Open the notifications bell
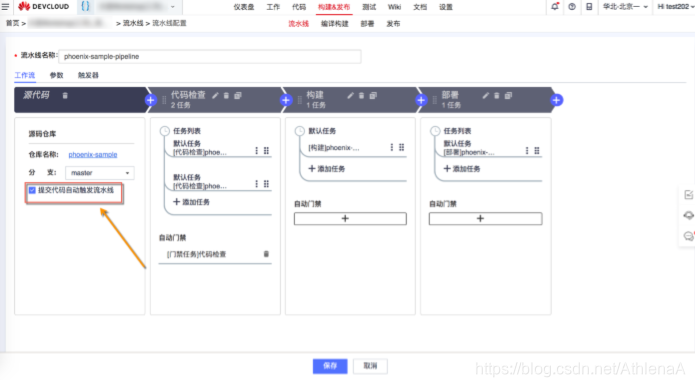The height and width of the screenshot is (387, 695). coord(555,7)
